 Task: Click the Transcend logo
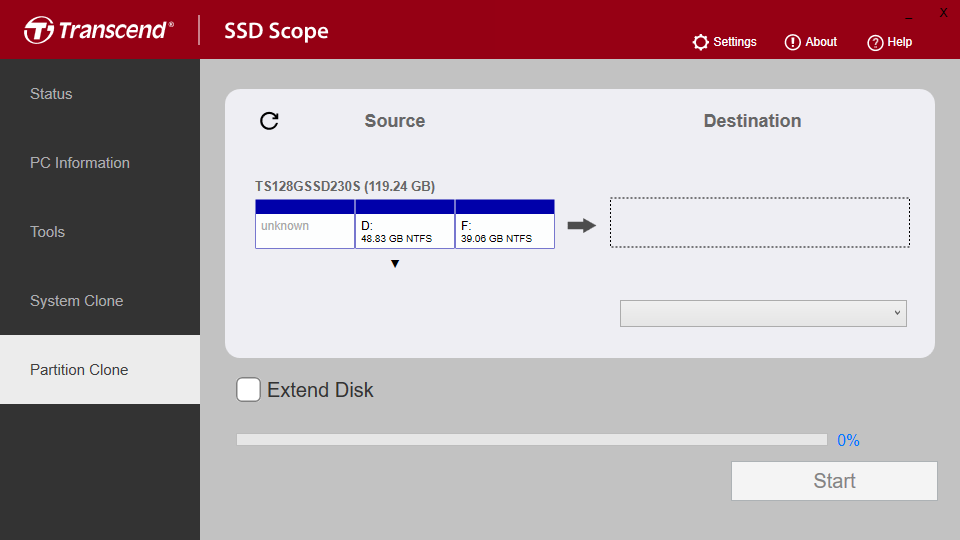[99, 30]
